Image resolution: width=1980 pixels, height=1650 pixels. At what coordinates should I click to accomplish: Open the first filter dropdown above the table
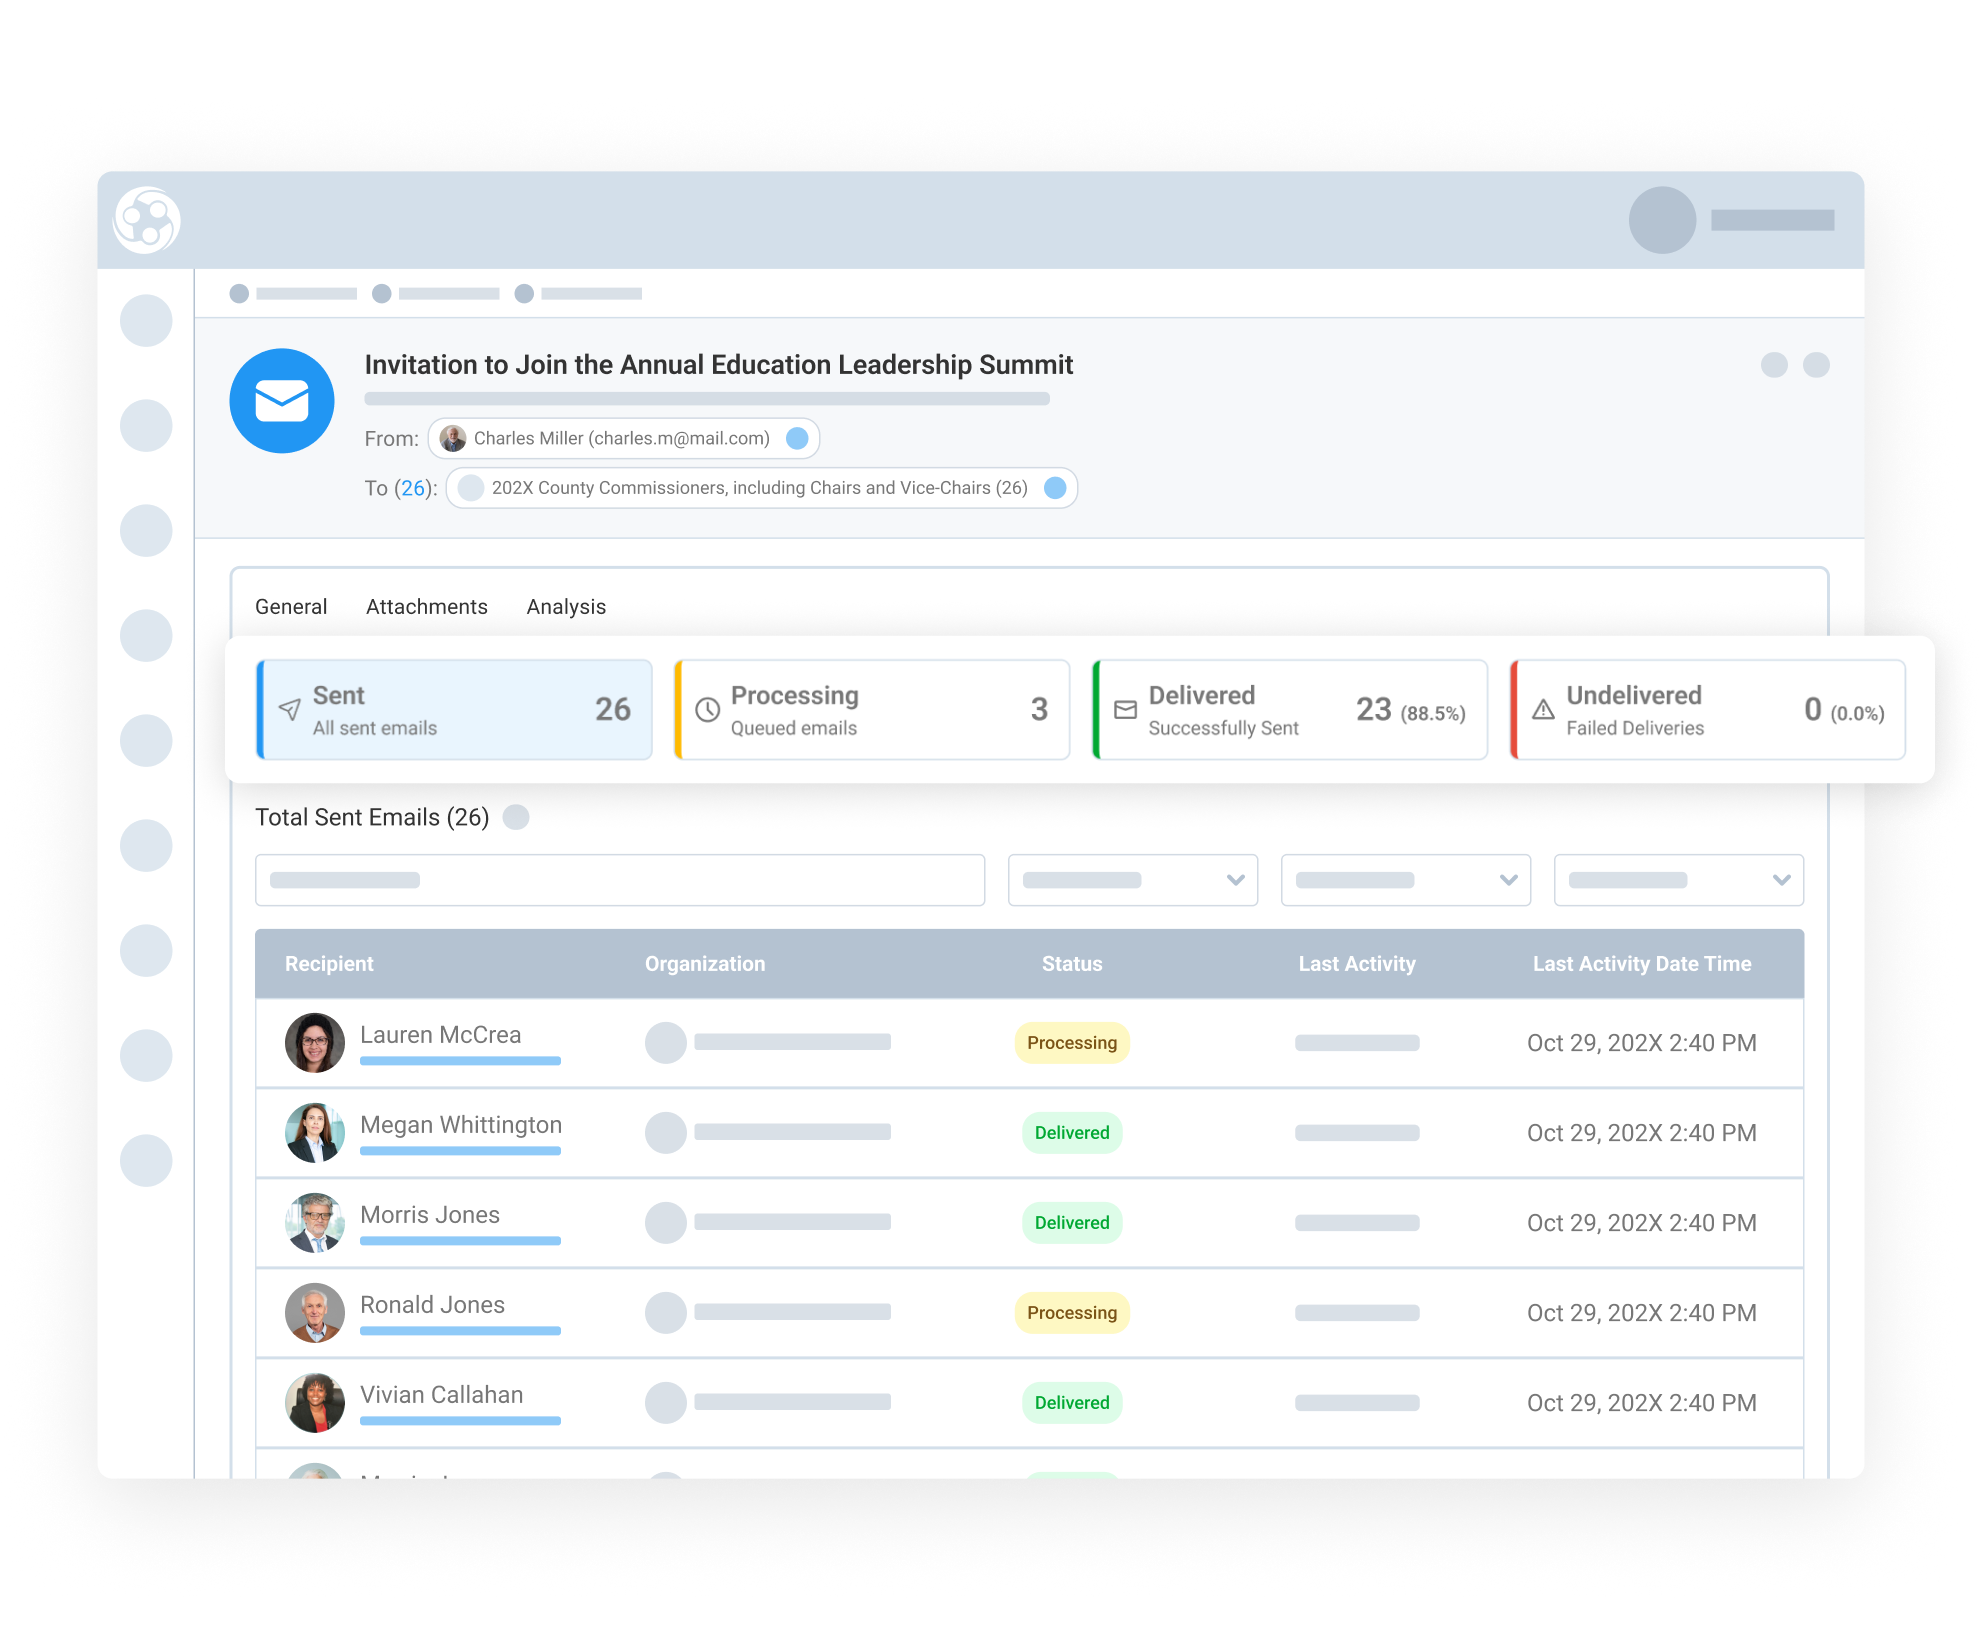(x=1133, y=880)
